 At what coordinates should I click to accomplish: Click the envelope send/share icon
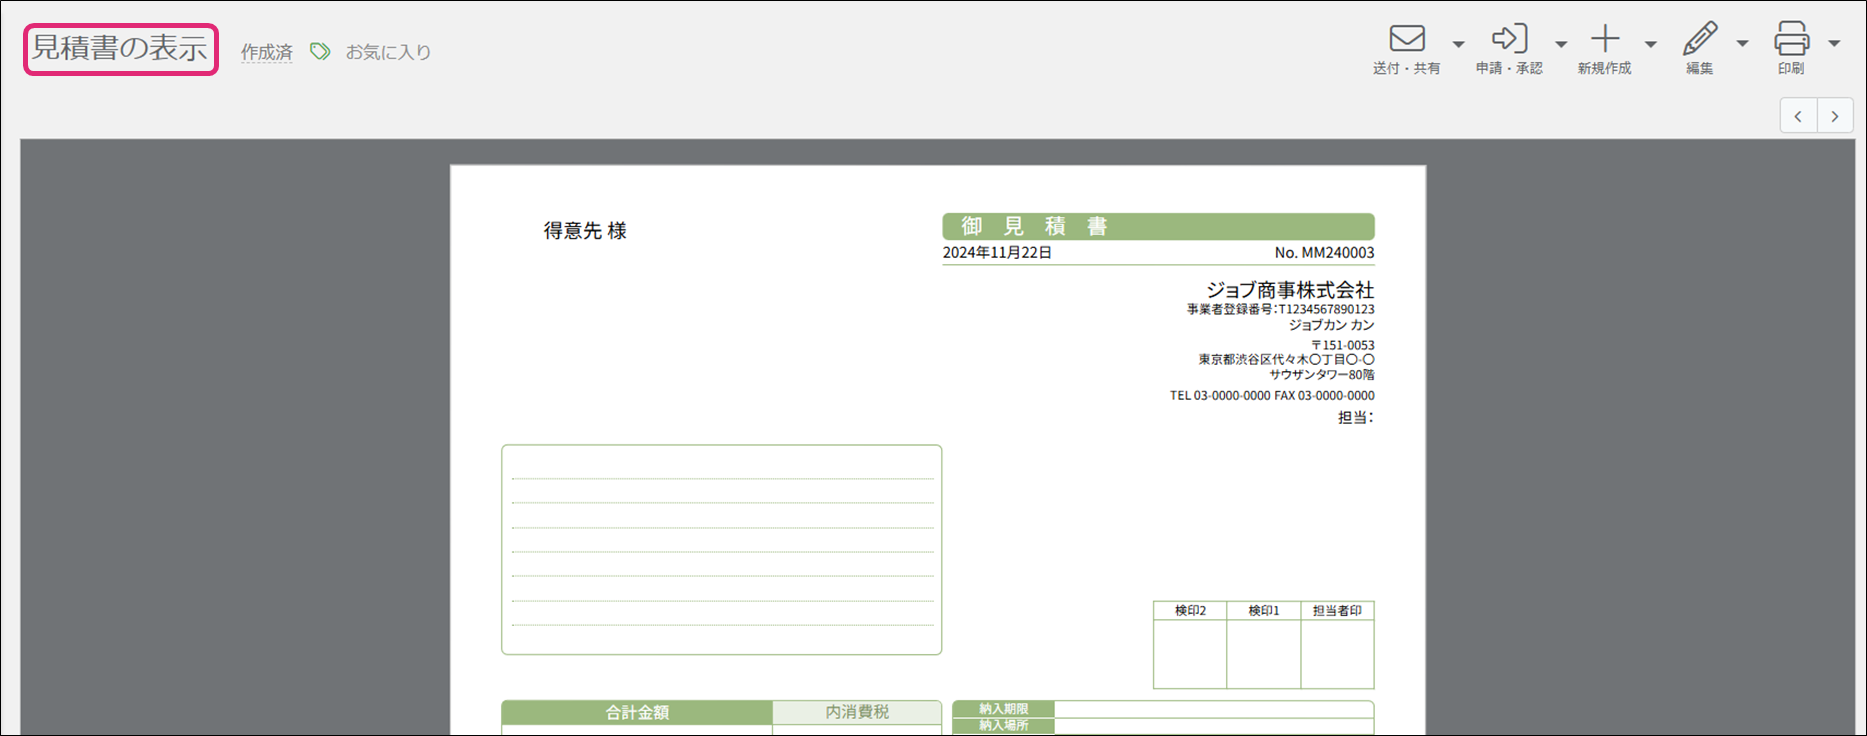pos(1406,39)
